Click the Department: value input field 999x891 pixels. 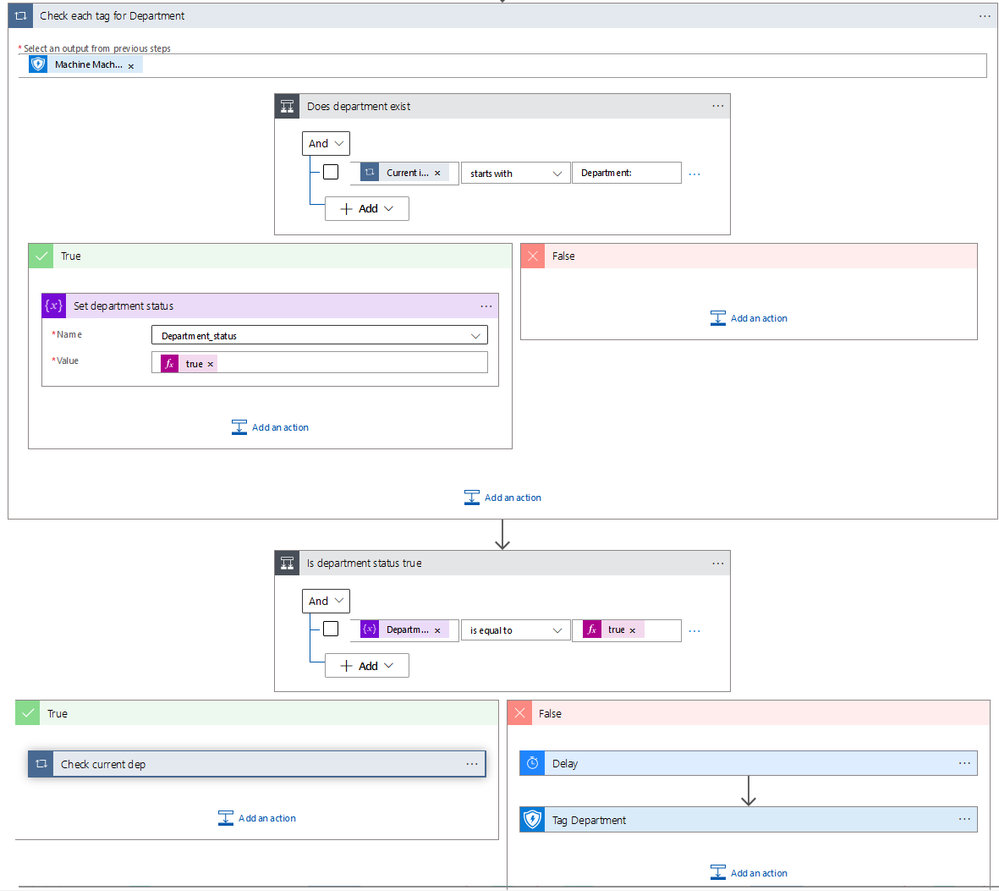[x=626, y=172]
